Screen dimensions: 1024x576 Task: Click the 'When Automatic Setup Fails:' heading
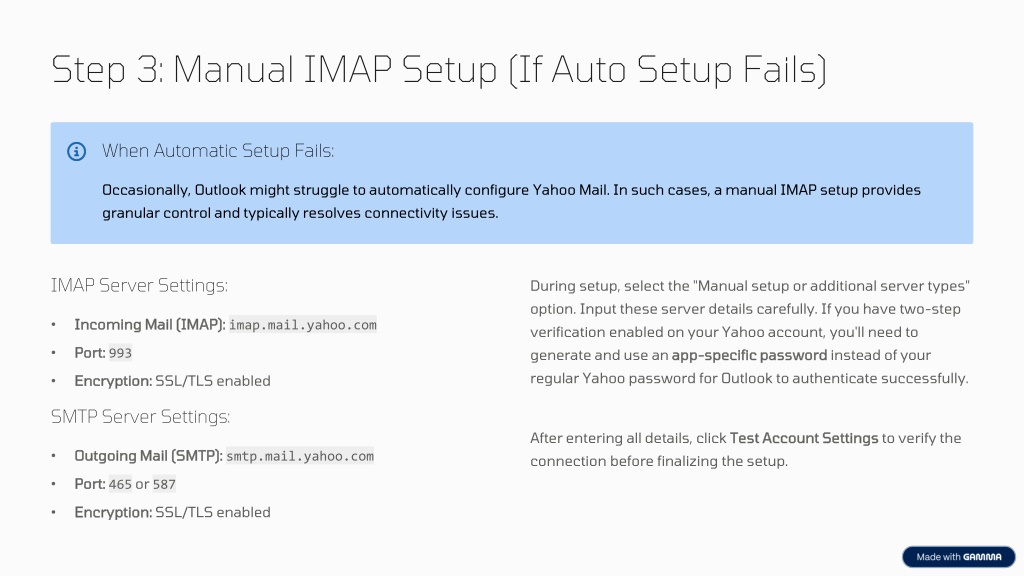coord(218,151)
